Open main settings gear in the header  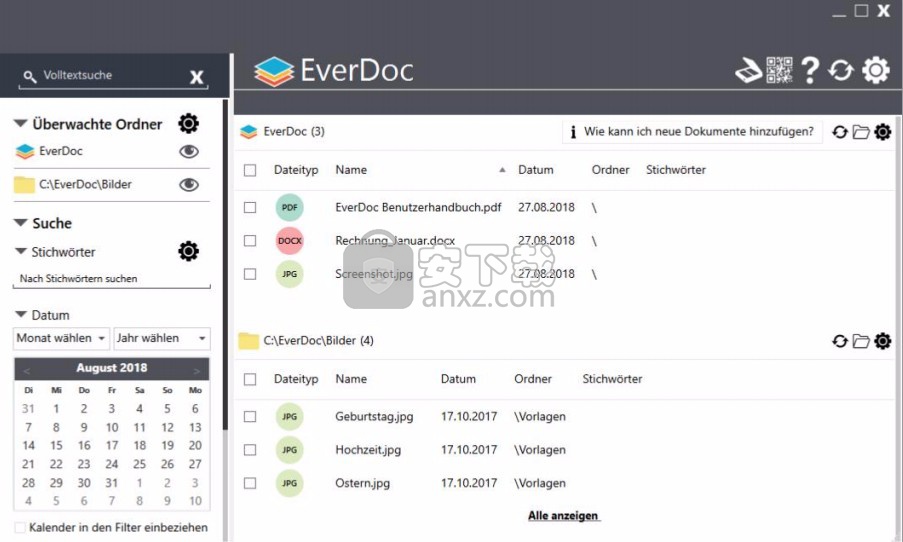875,70
